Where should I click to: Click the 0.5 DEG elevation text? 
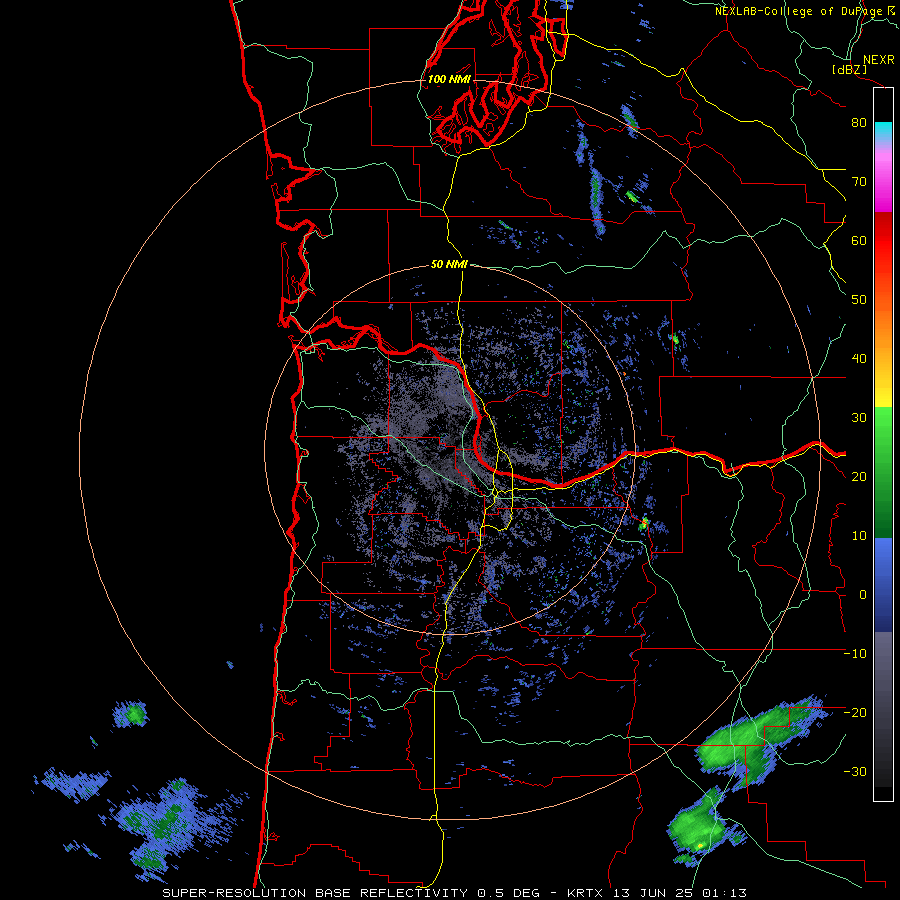coord(509,893)
